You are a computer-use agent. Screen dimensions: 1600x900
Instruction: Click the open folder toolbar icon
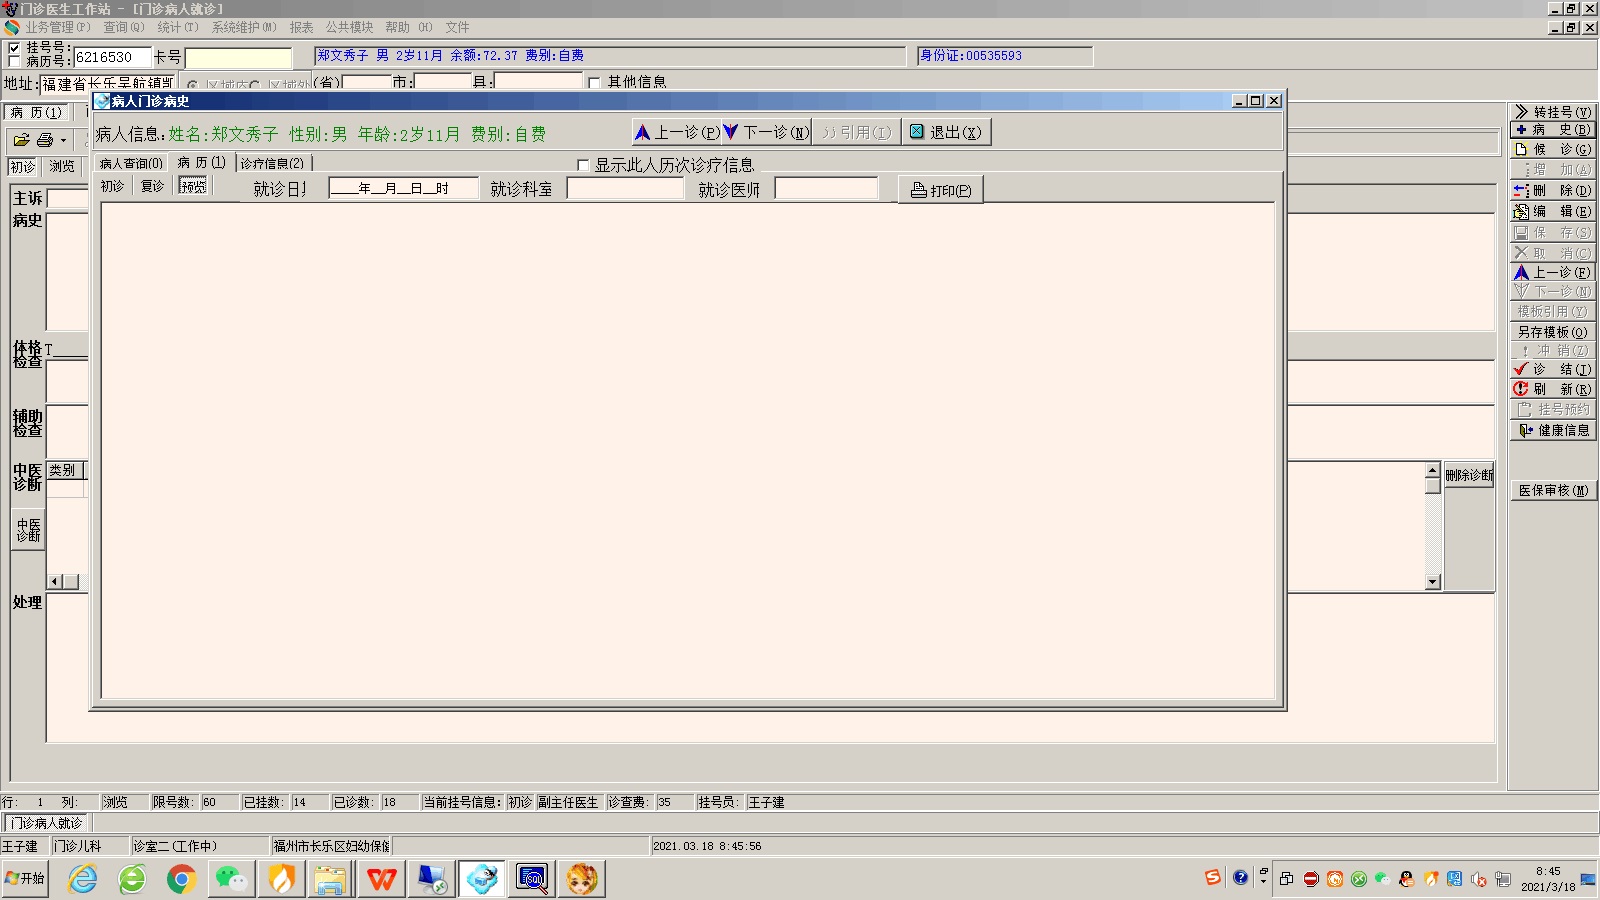(21, 140)
